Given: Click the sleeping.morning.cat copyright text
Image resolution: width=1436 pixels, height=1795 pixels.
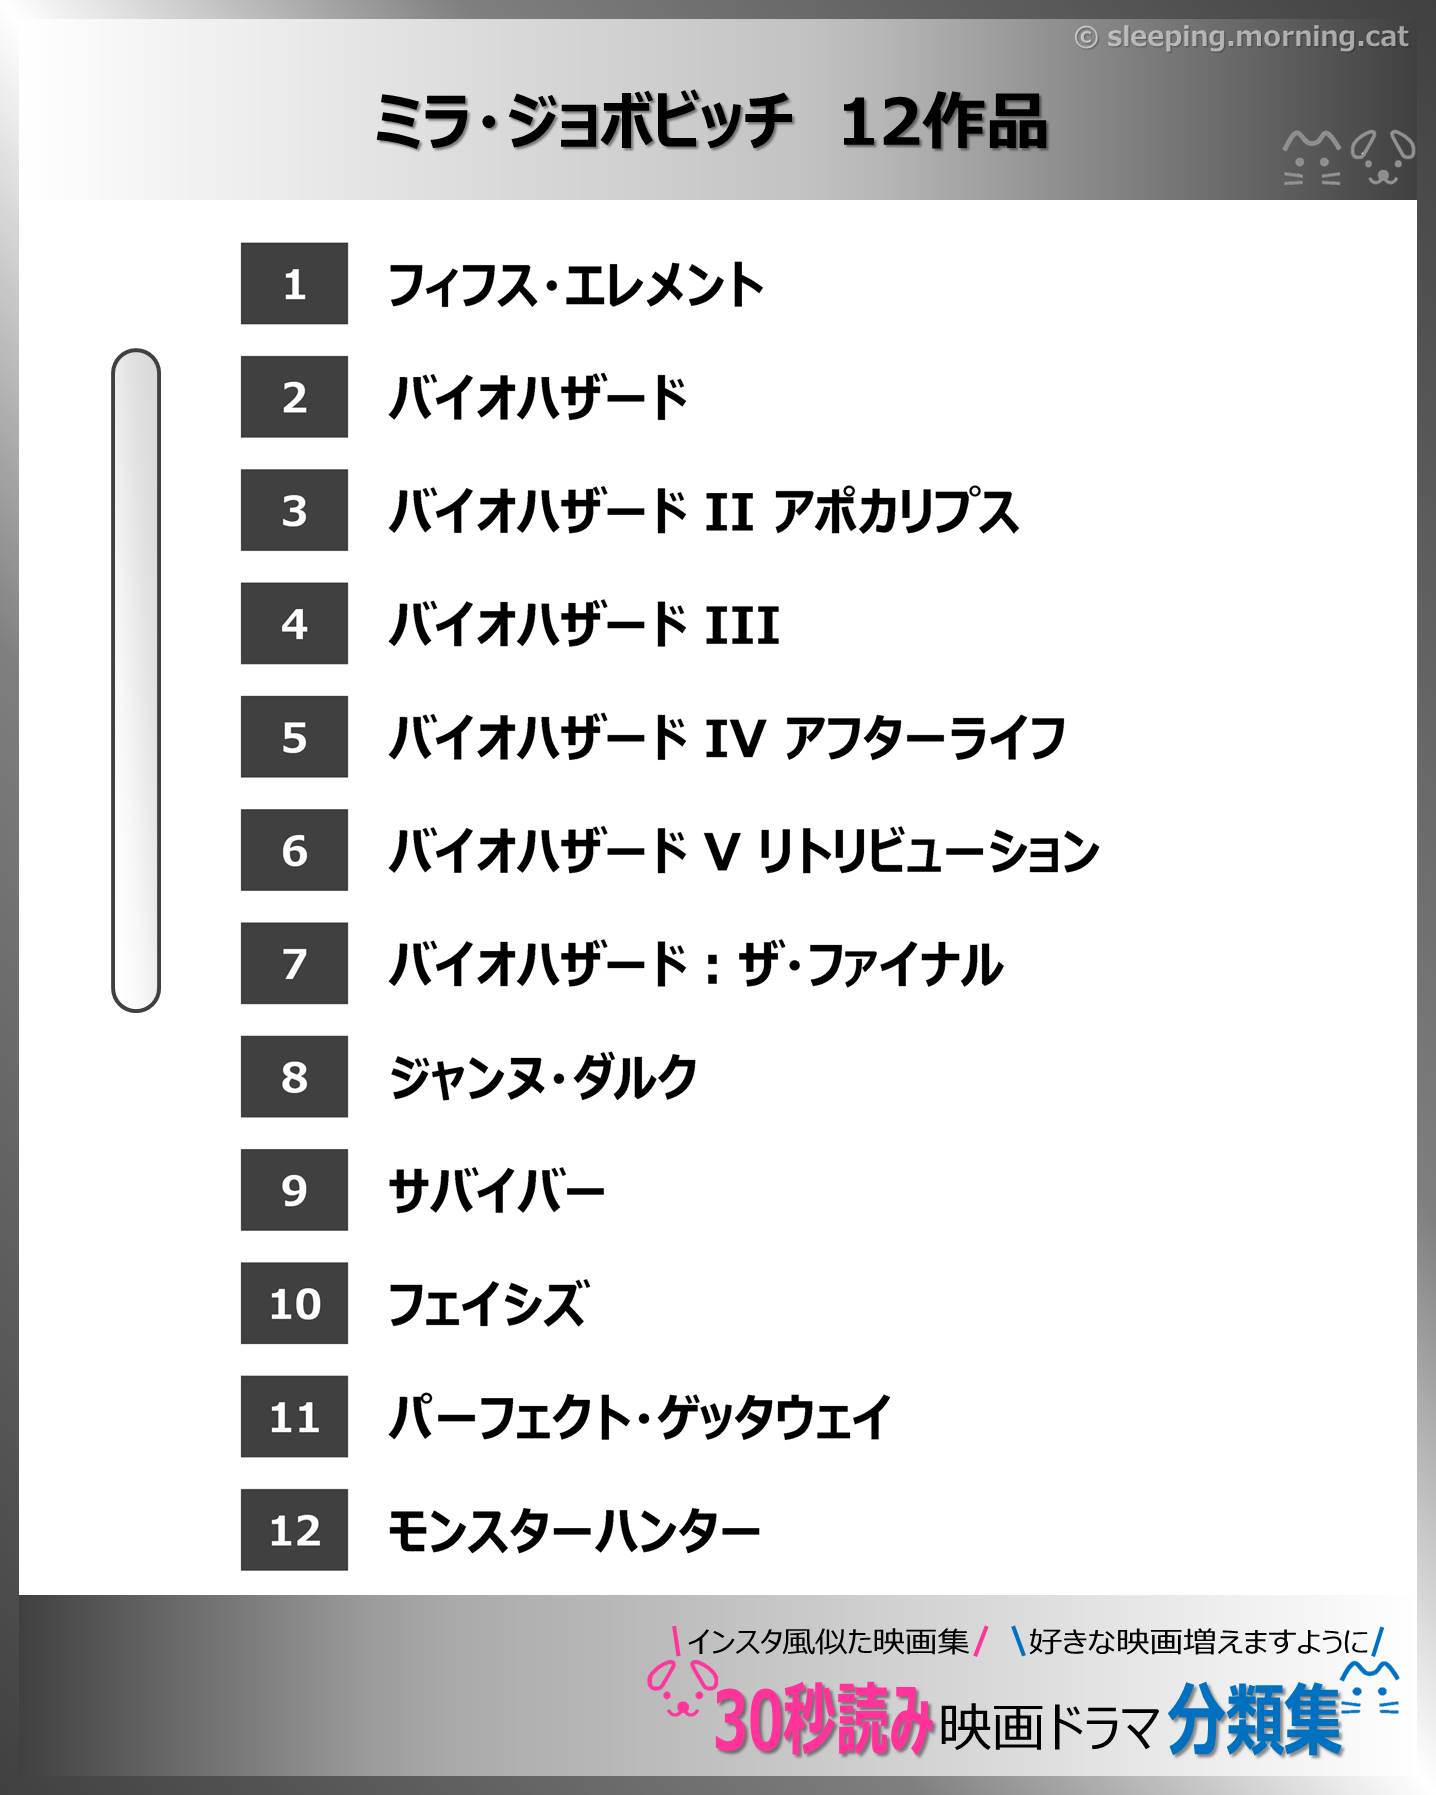Looking at the screenshot, I should (1241, 37).
